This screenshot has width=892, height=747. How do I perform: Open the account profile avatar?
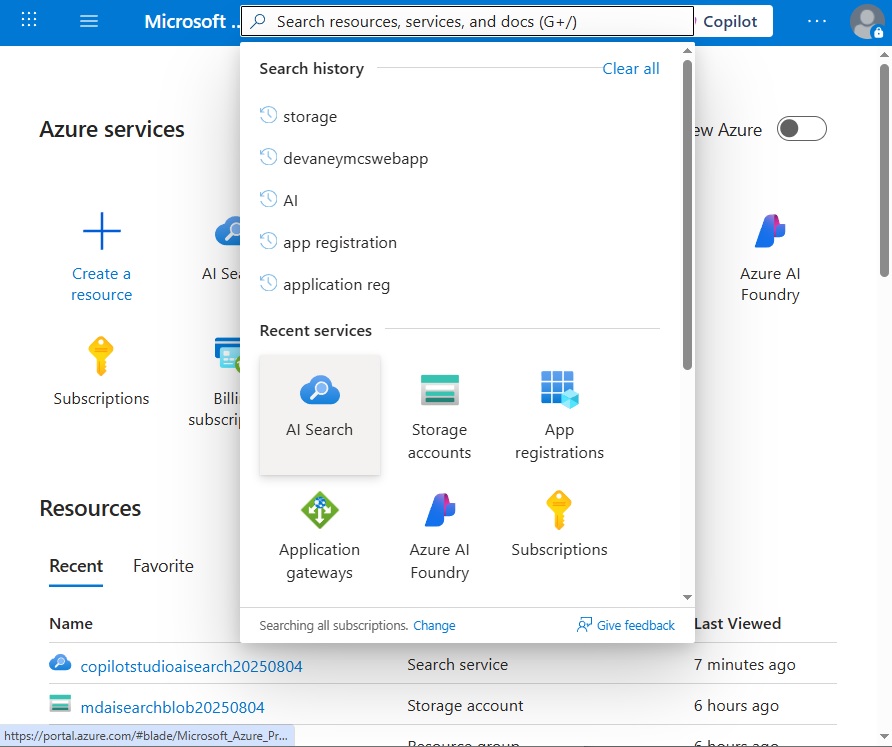pyautogui.click(x=866, y=21)
